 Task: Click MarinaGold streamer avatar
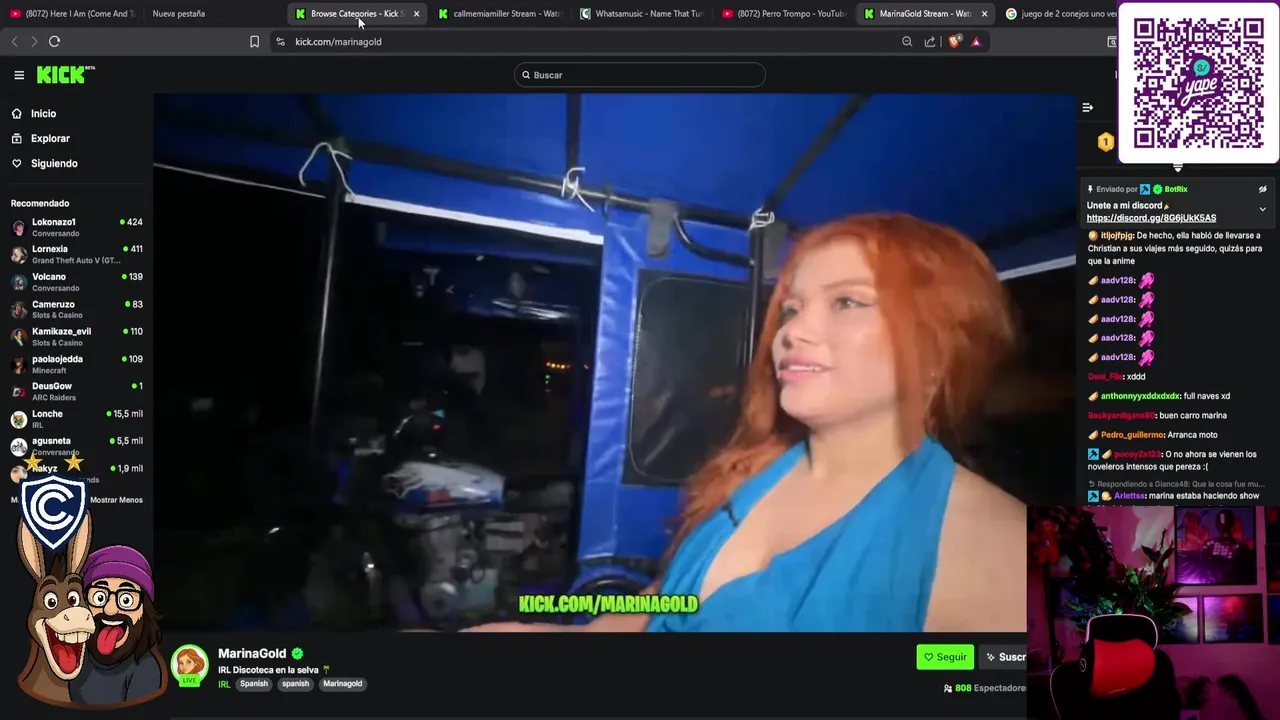190,665
